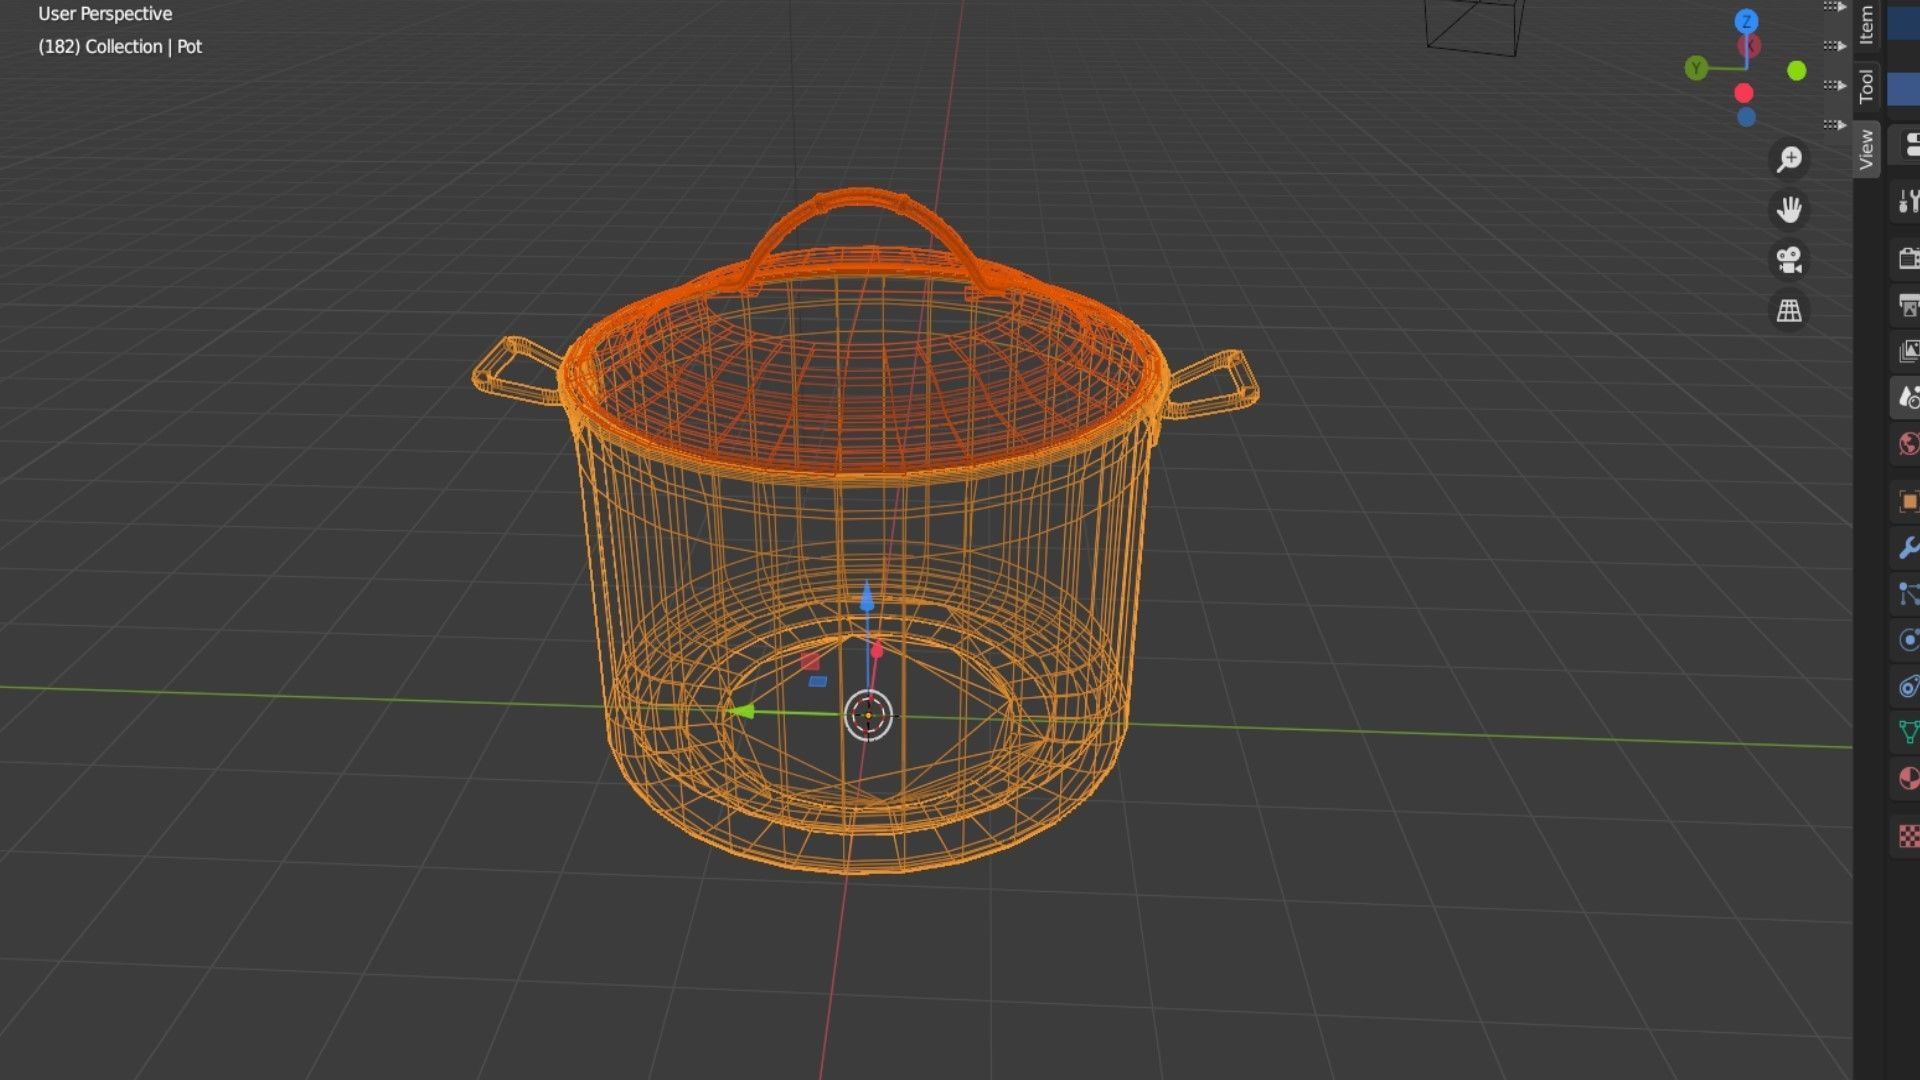The image size is (1920, 1080).
Task: Click the hand pan view button
Action: [x=1789, y=210]
